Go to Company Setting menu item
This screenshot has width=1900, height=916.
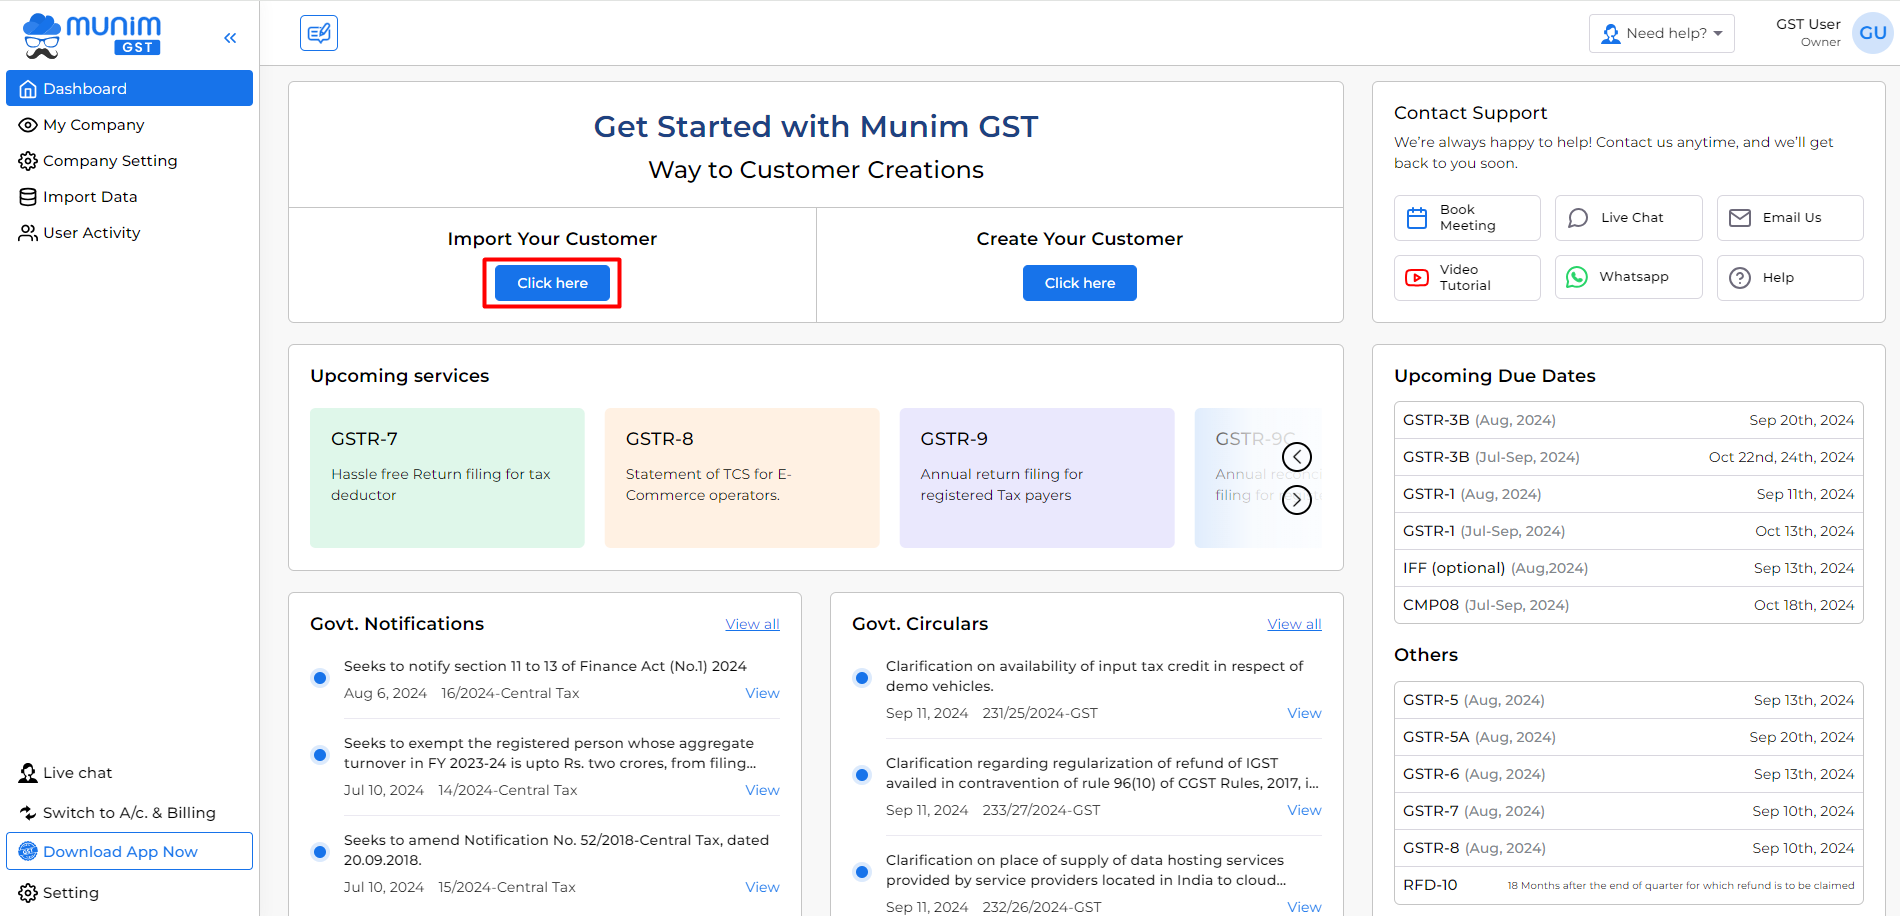click(x=109, y=161)
